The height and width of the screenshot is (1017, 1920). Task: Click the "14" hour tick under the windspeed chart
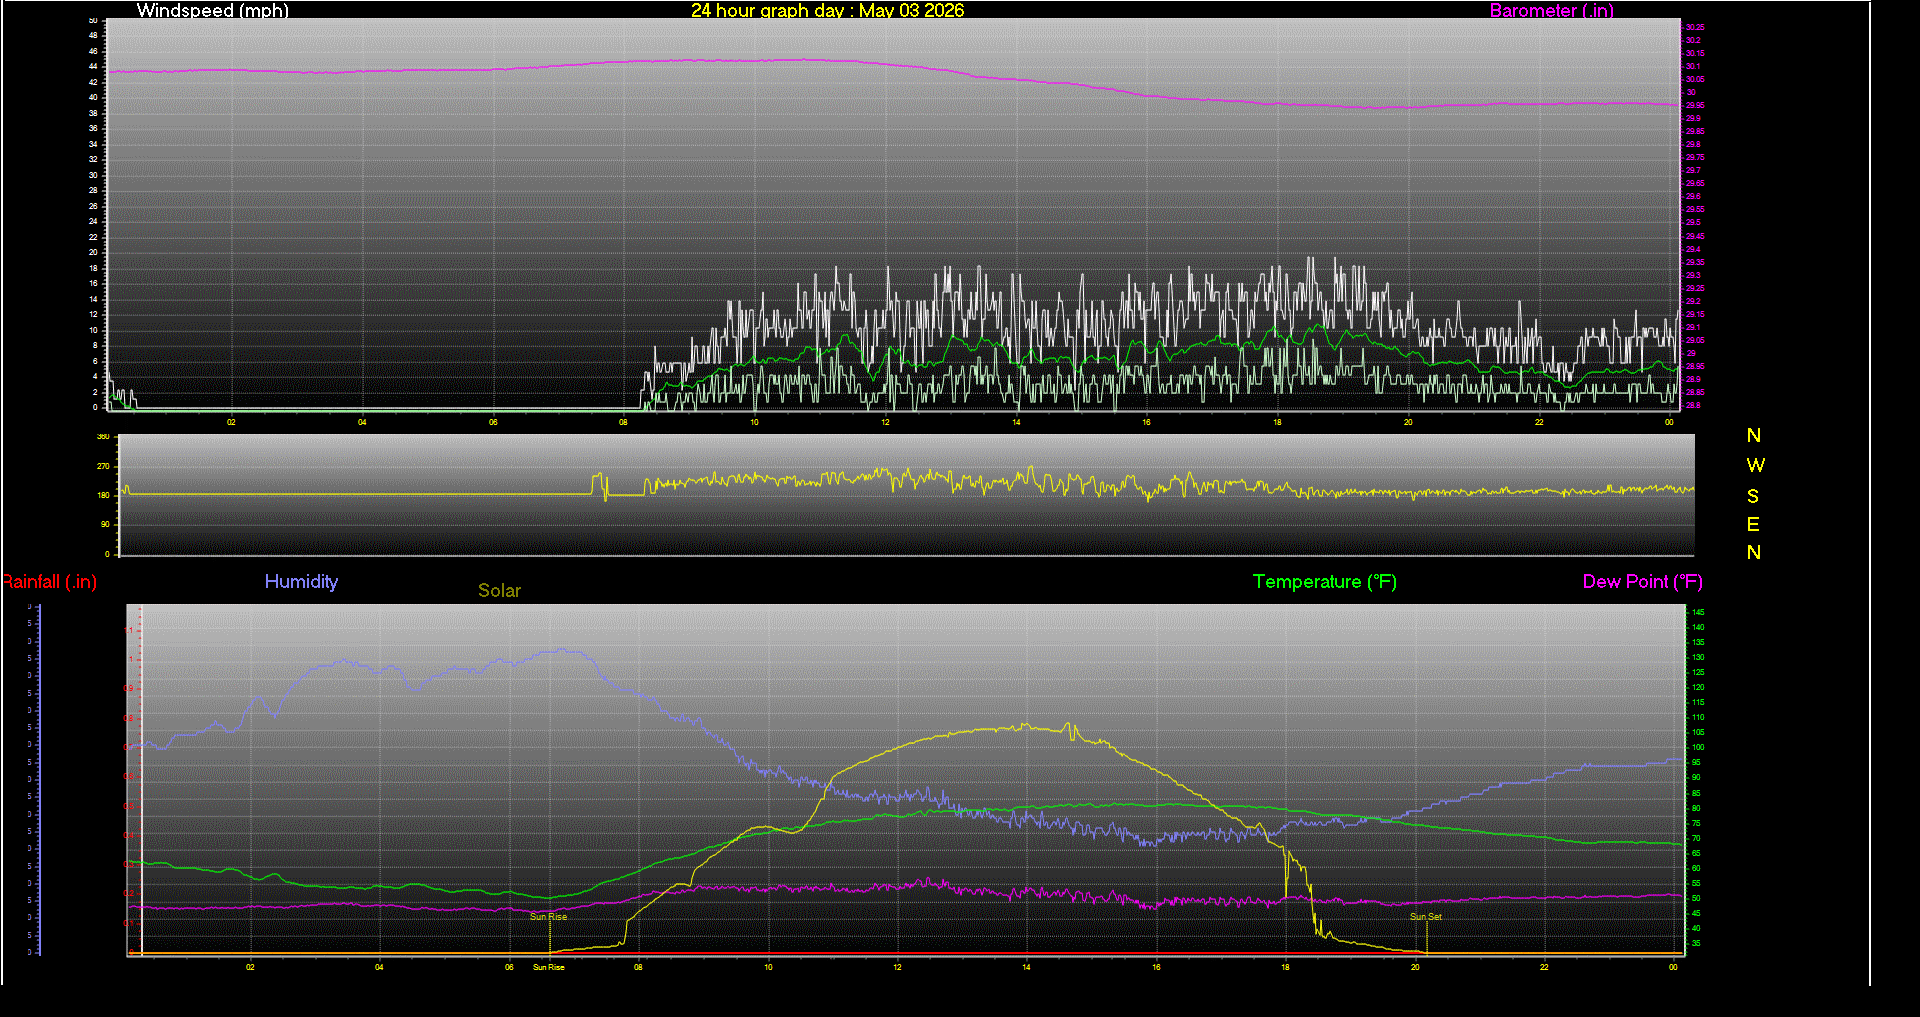(1016, 422)
